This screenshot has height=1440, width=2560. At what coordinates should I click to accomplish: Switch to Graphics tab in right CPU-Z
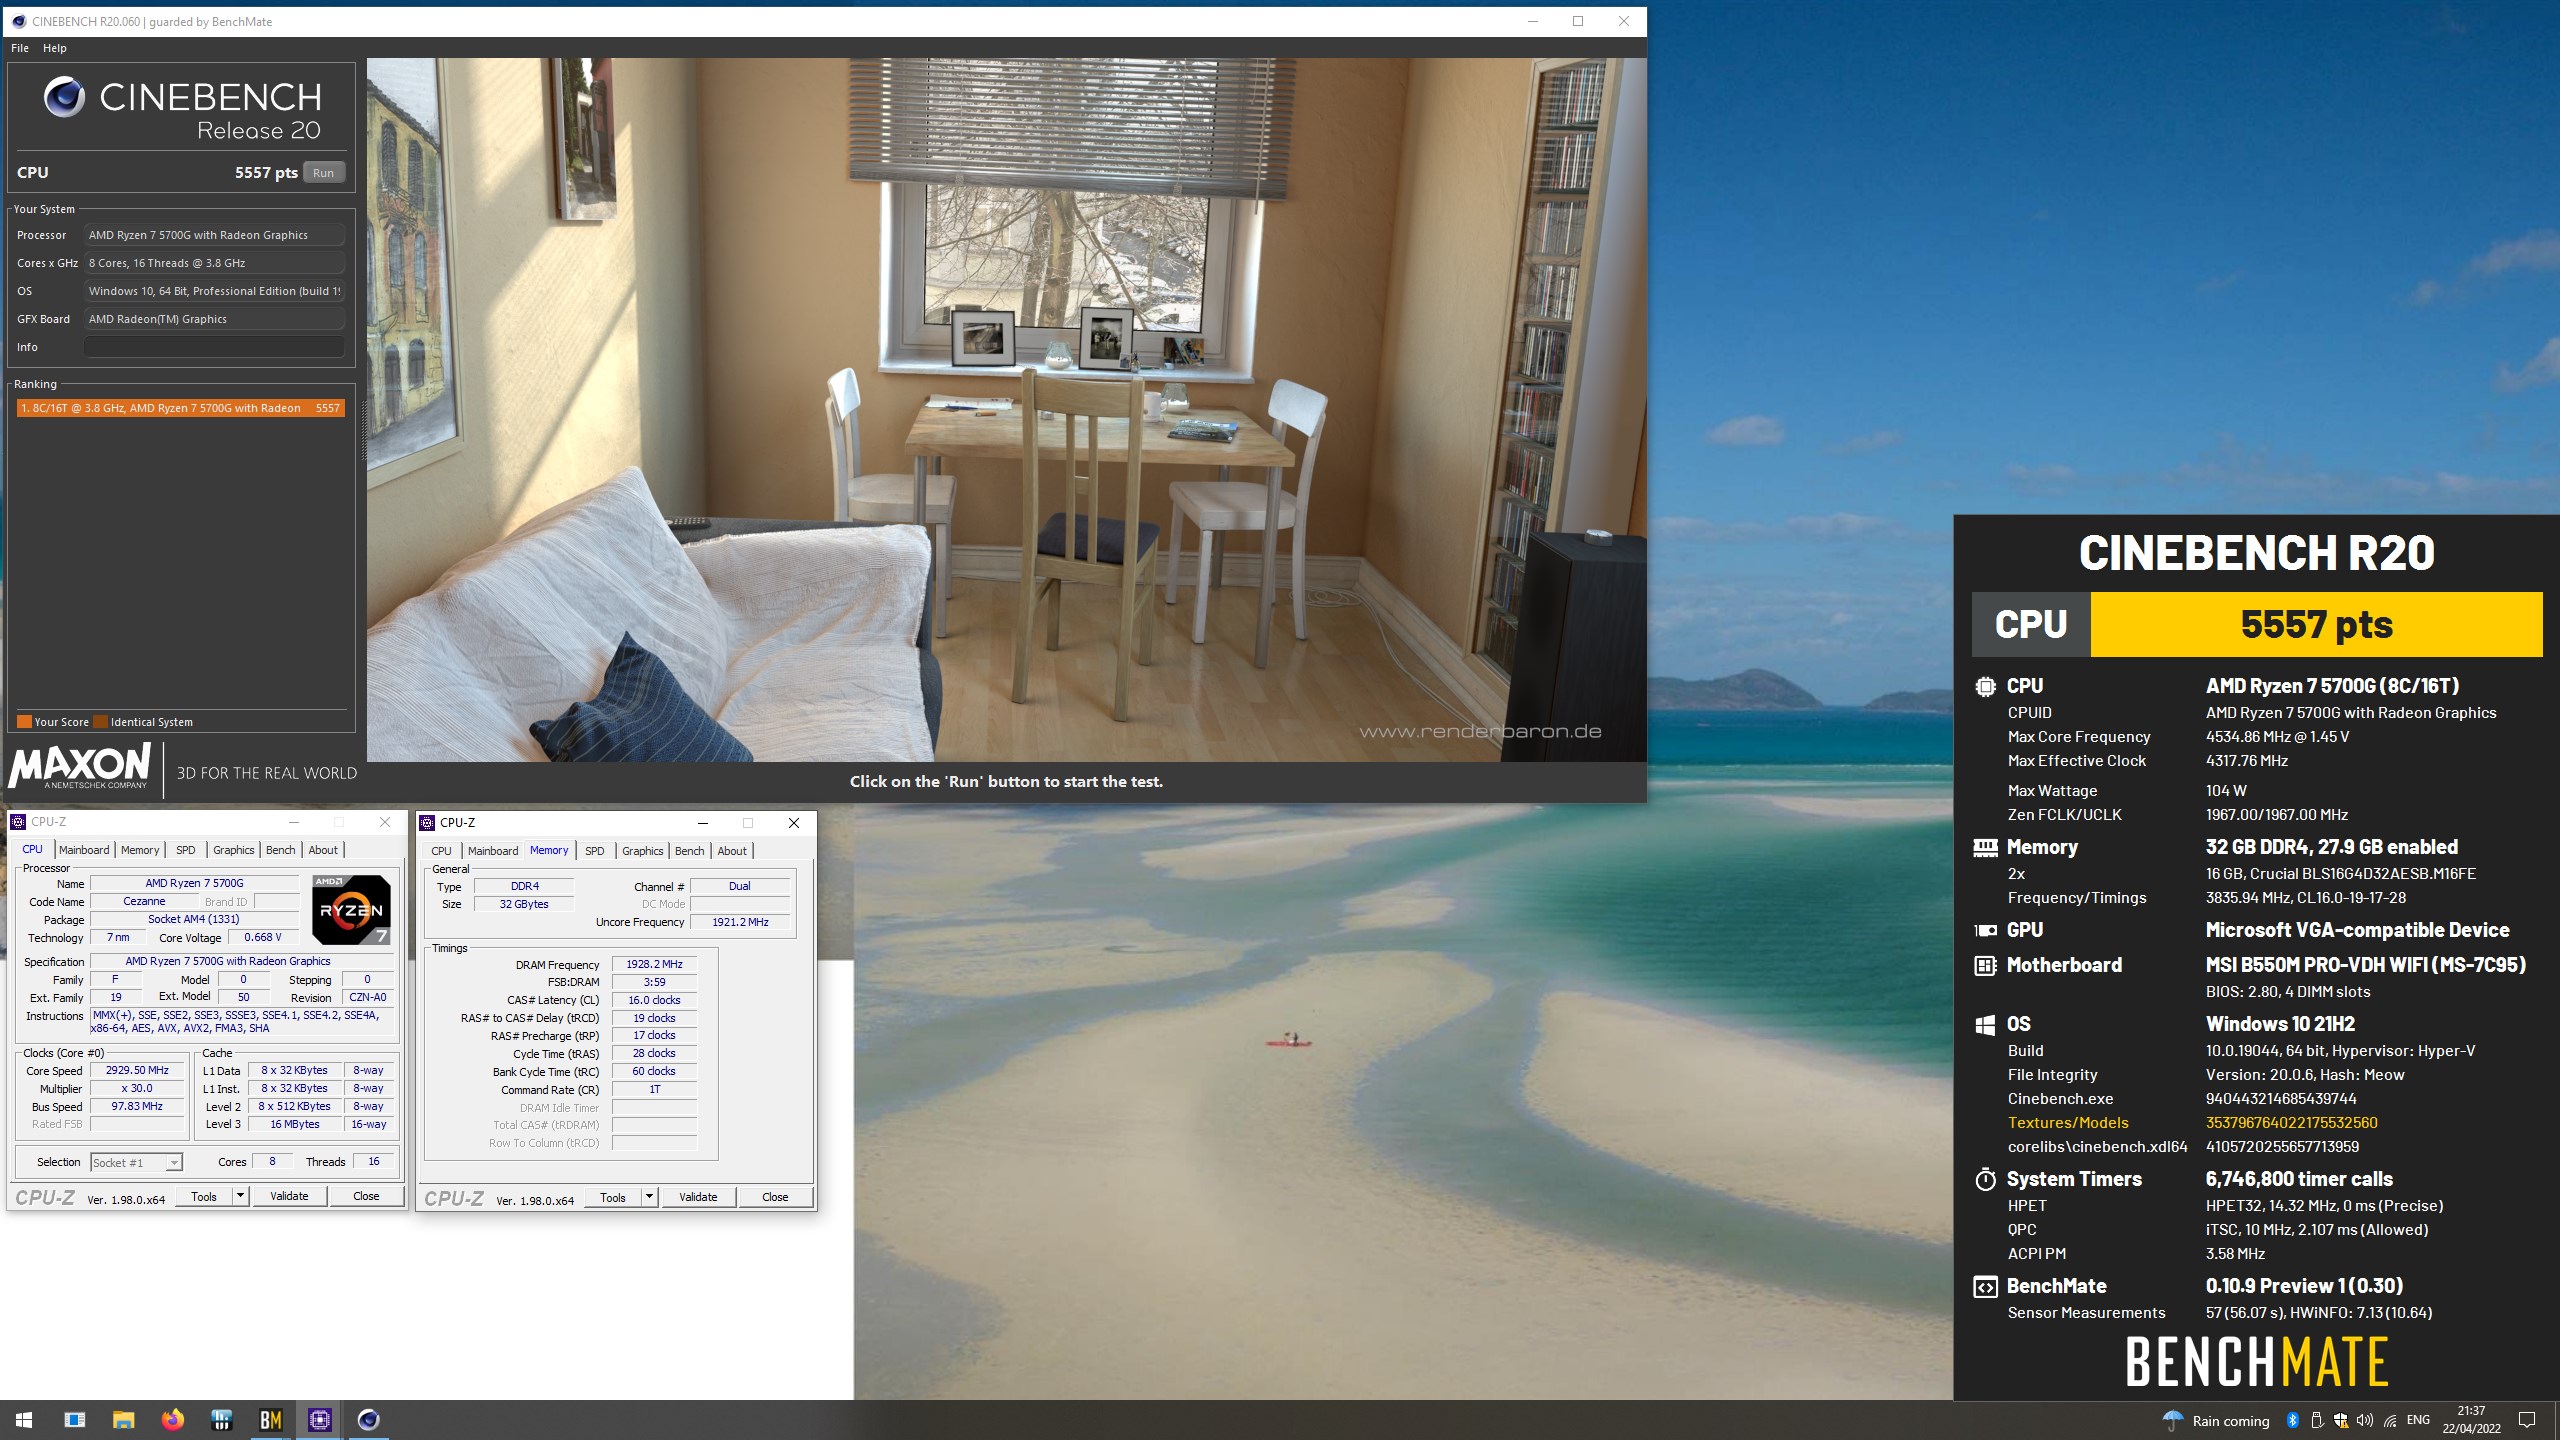(x=643, y=851)
